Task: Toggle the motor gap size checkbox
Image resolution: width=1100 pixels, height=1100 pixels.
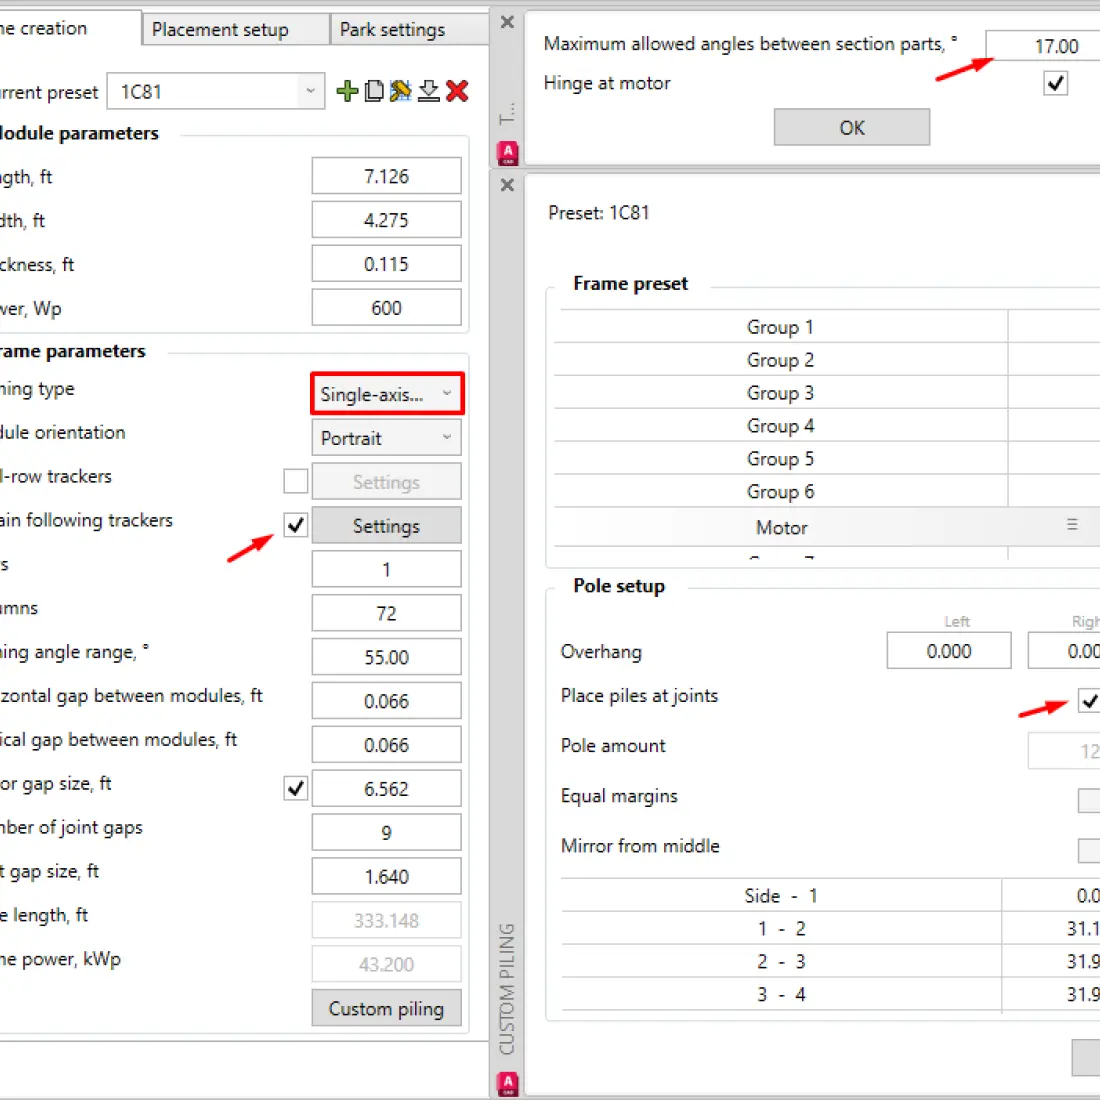Action: [x=296, y=788]
